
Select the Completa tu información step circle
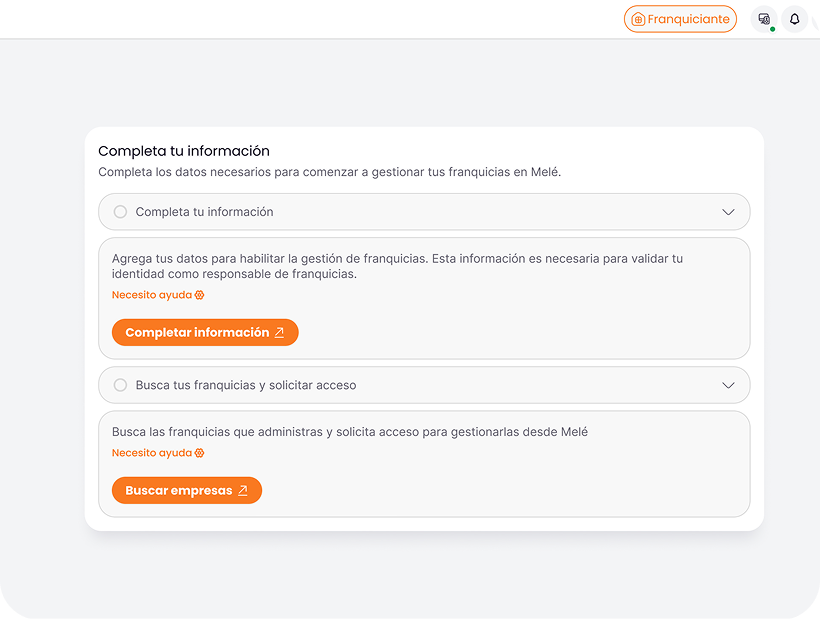(120, 212)
